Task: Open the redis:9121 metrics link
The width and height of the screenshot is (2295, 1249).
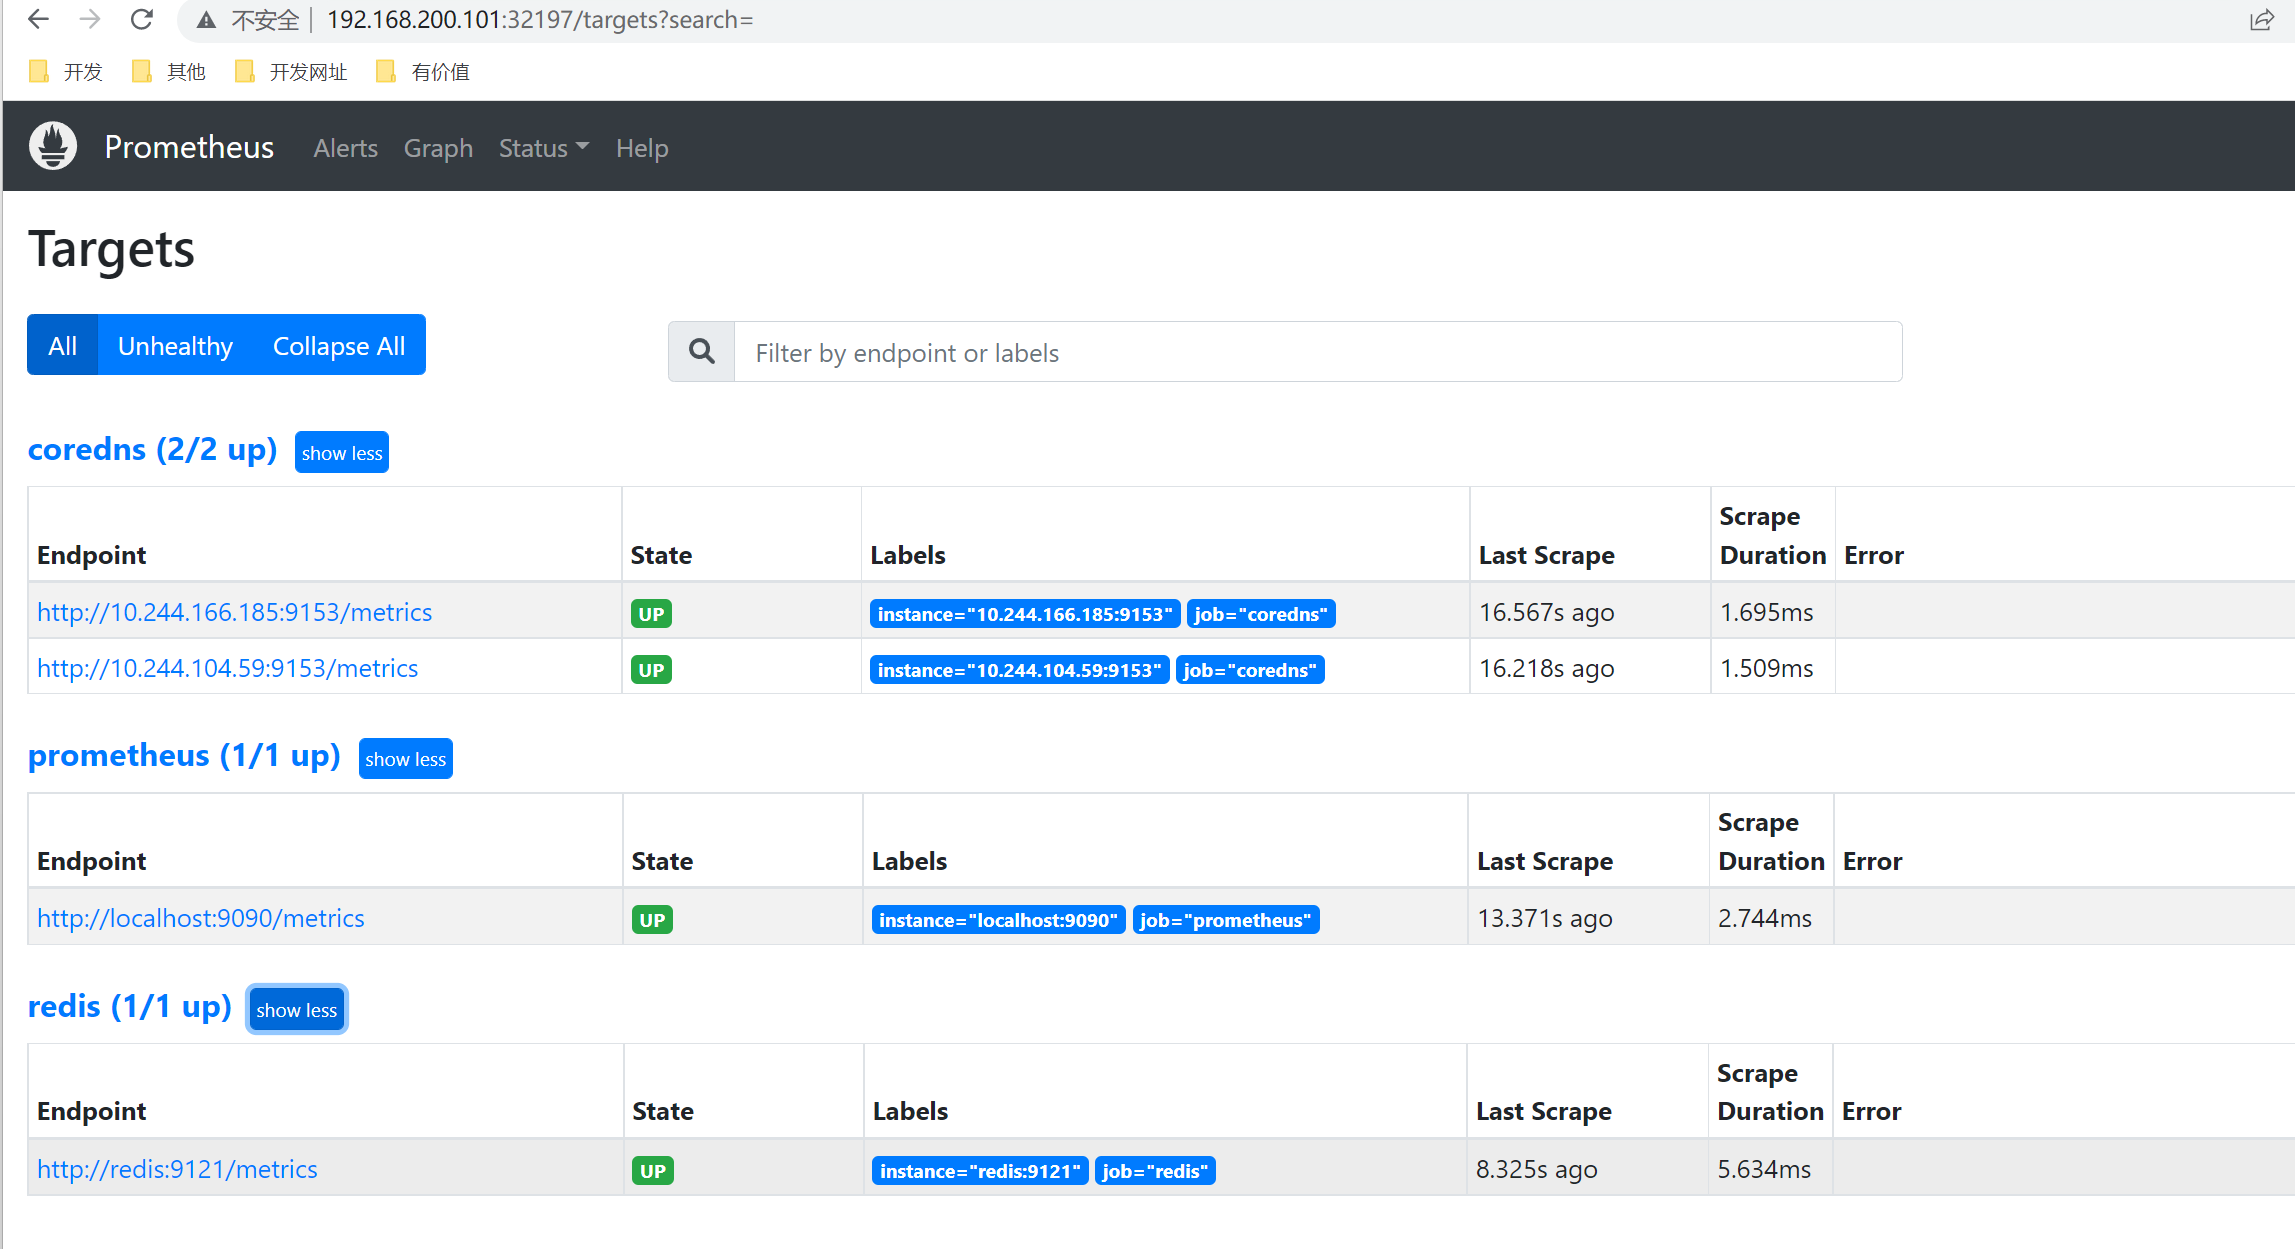Action: 177,1169
